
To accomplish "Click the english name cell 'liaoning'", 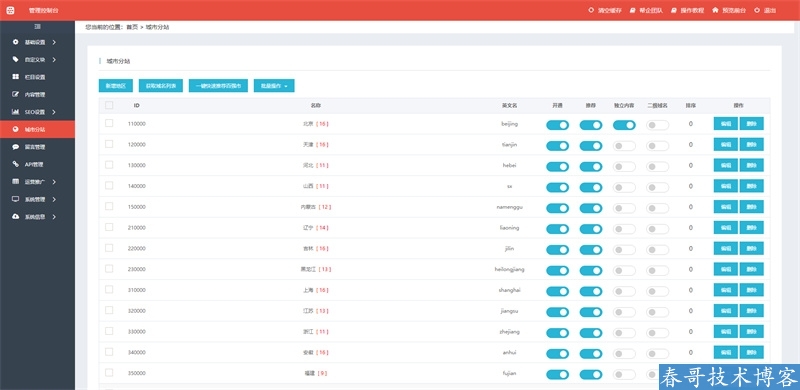I will pyautogui.click(x=510, y=228).
